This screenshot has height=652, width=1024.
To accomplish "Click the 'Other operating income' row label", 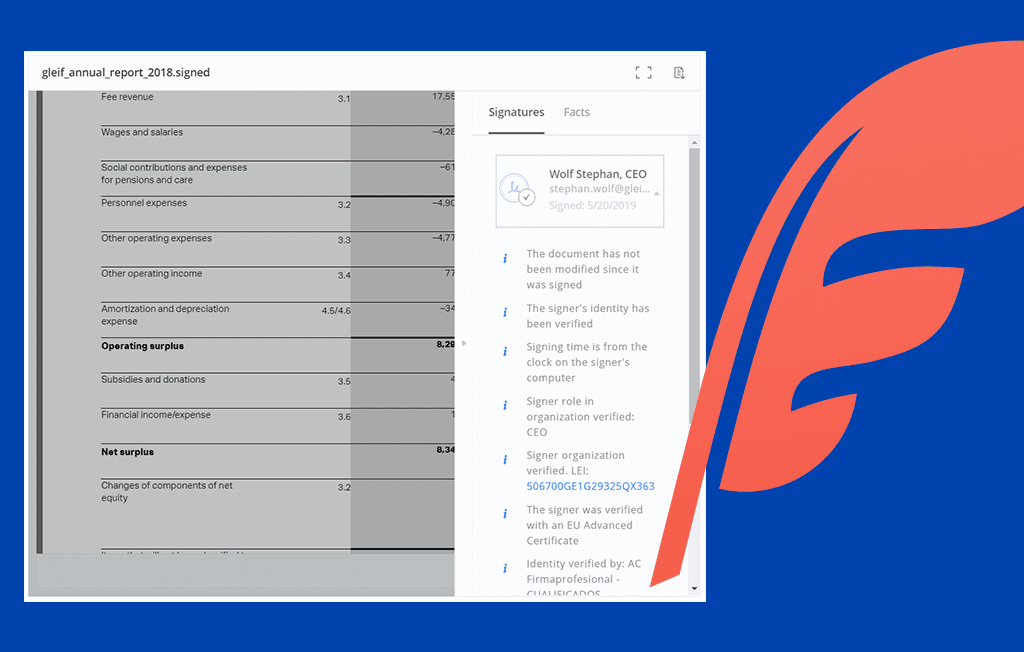I will (x=152, y=273).
